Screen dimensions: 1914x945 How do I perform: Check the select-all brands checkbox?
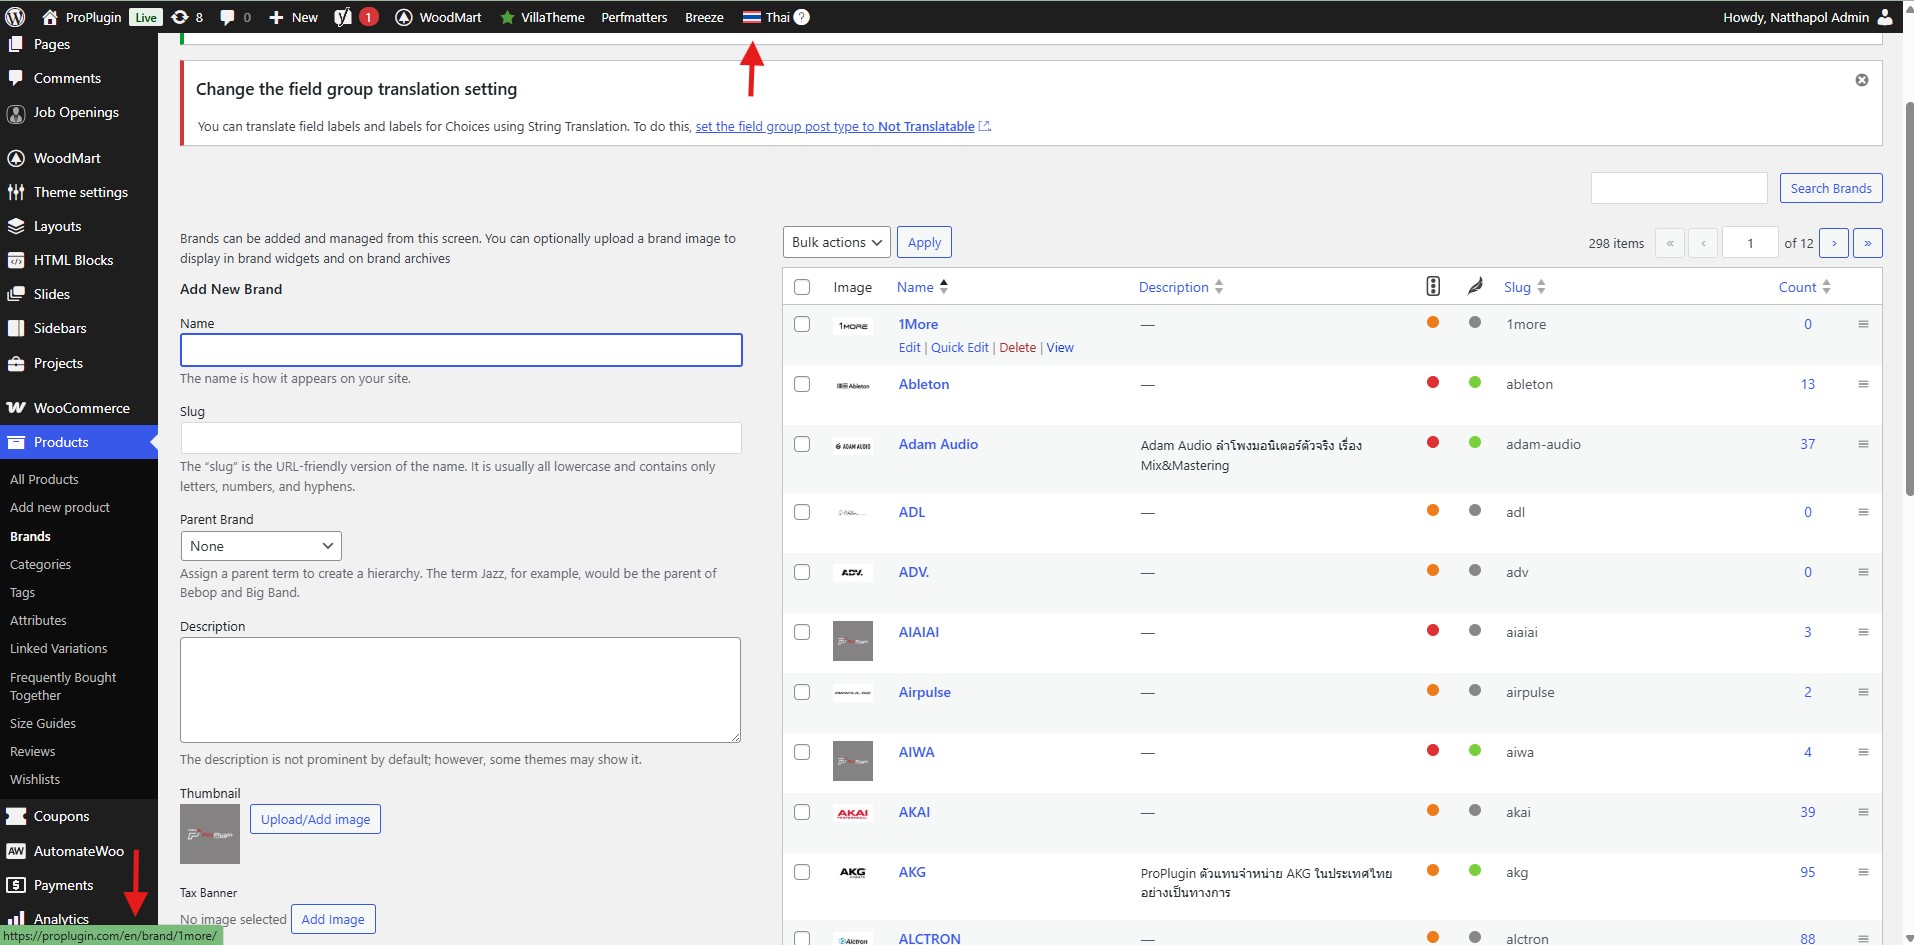point(802,287)
